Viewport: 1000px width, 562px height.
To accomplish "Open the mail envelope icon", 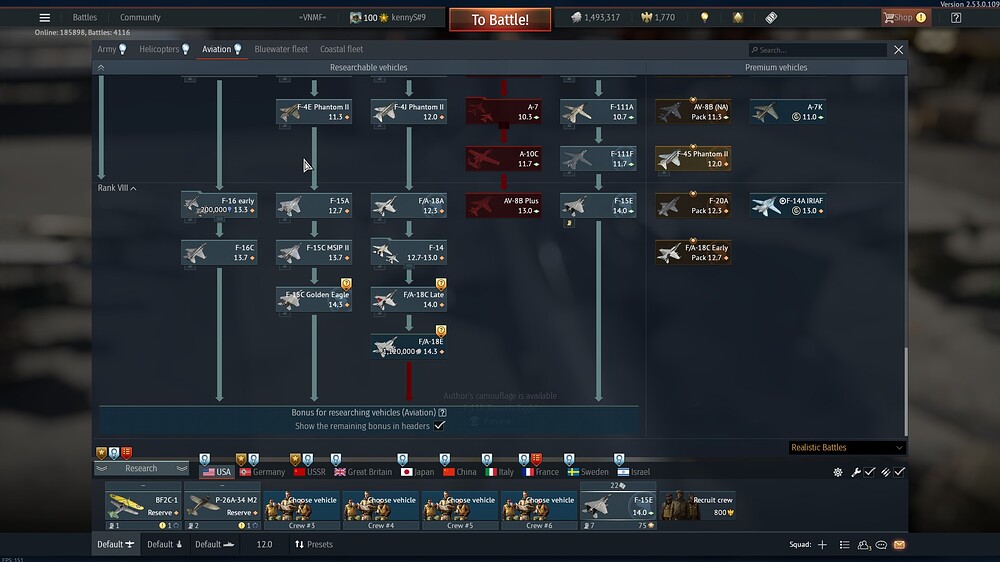I will click(x=899, y=545).
